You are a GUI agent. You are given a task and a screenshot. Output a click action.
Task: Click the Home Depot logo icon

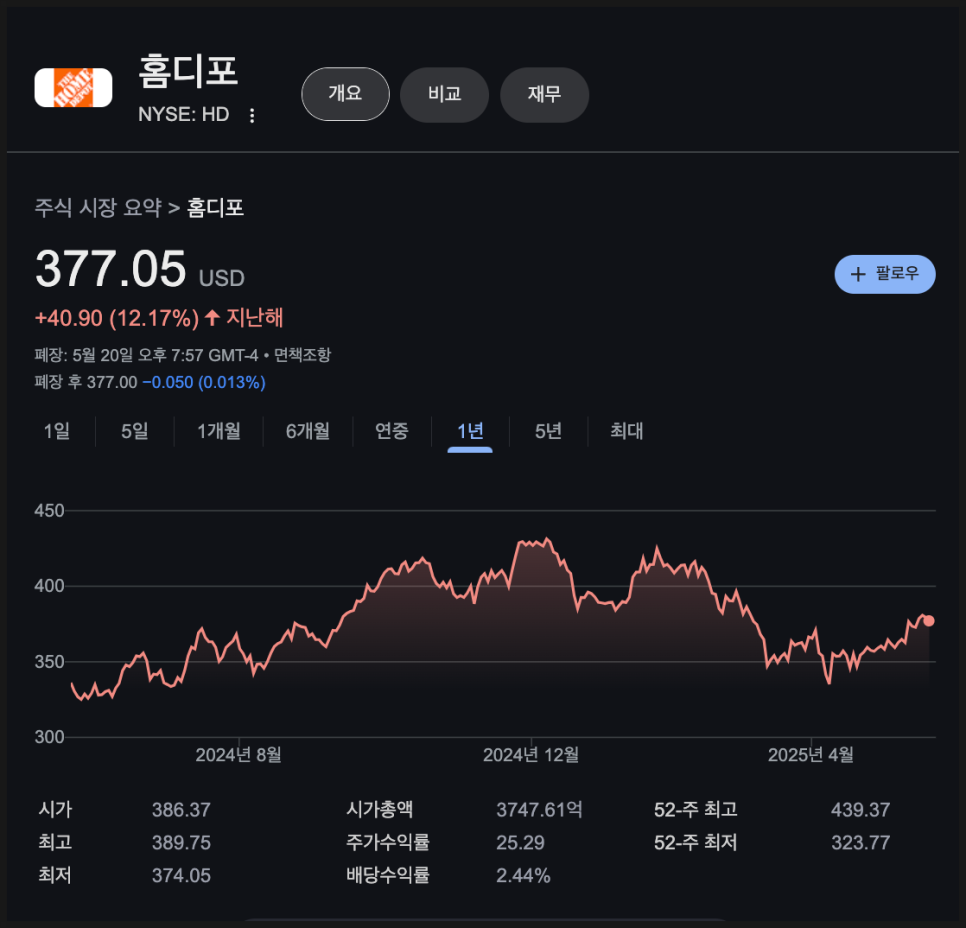tap(73, 88)
